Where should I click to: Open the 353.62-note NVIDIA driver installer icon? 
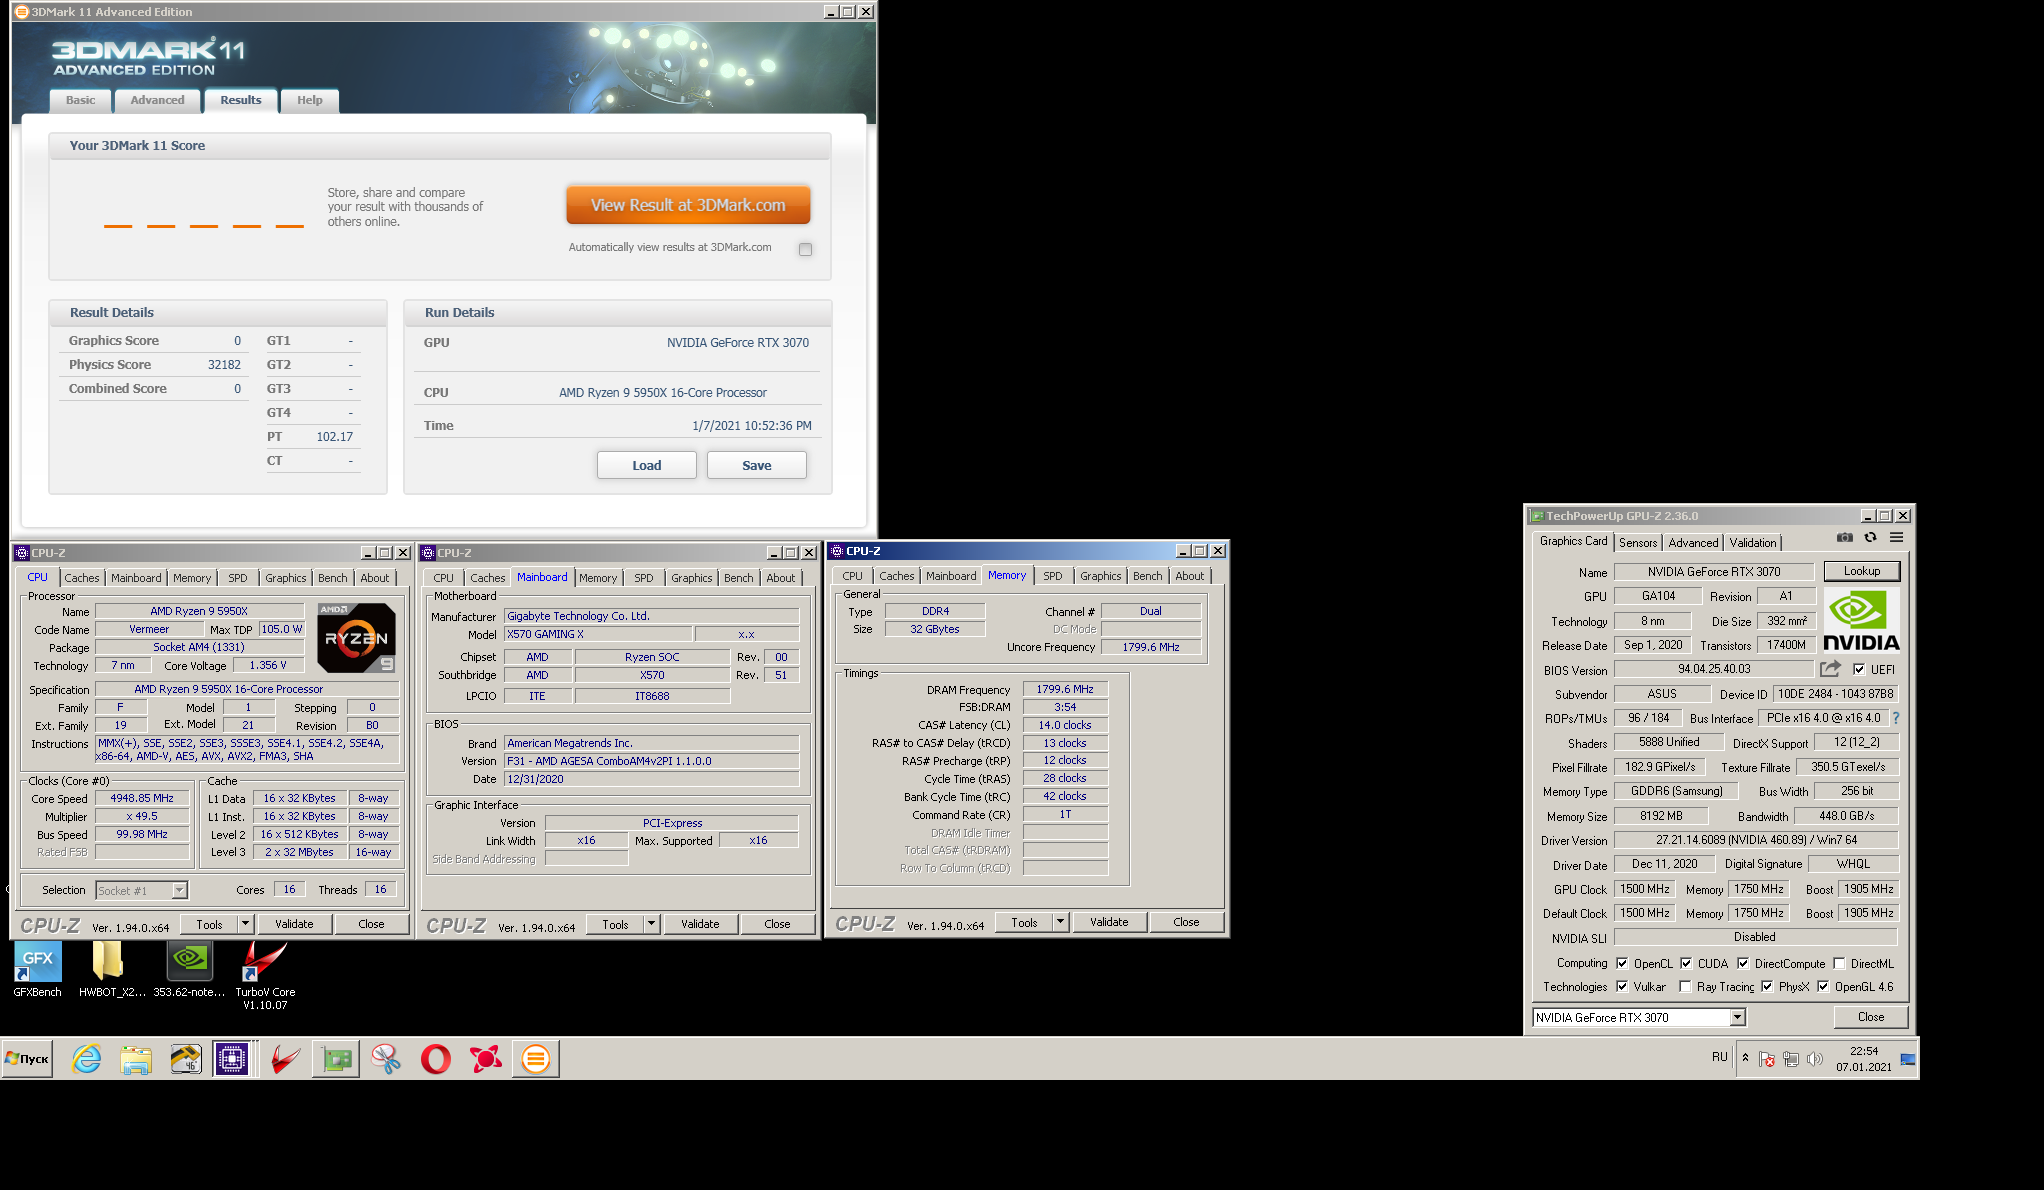click(189, 970)
